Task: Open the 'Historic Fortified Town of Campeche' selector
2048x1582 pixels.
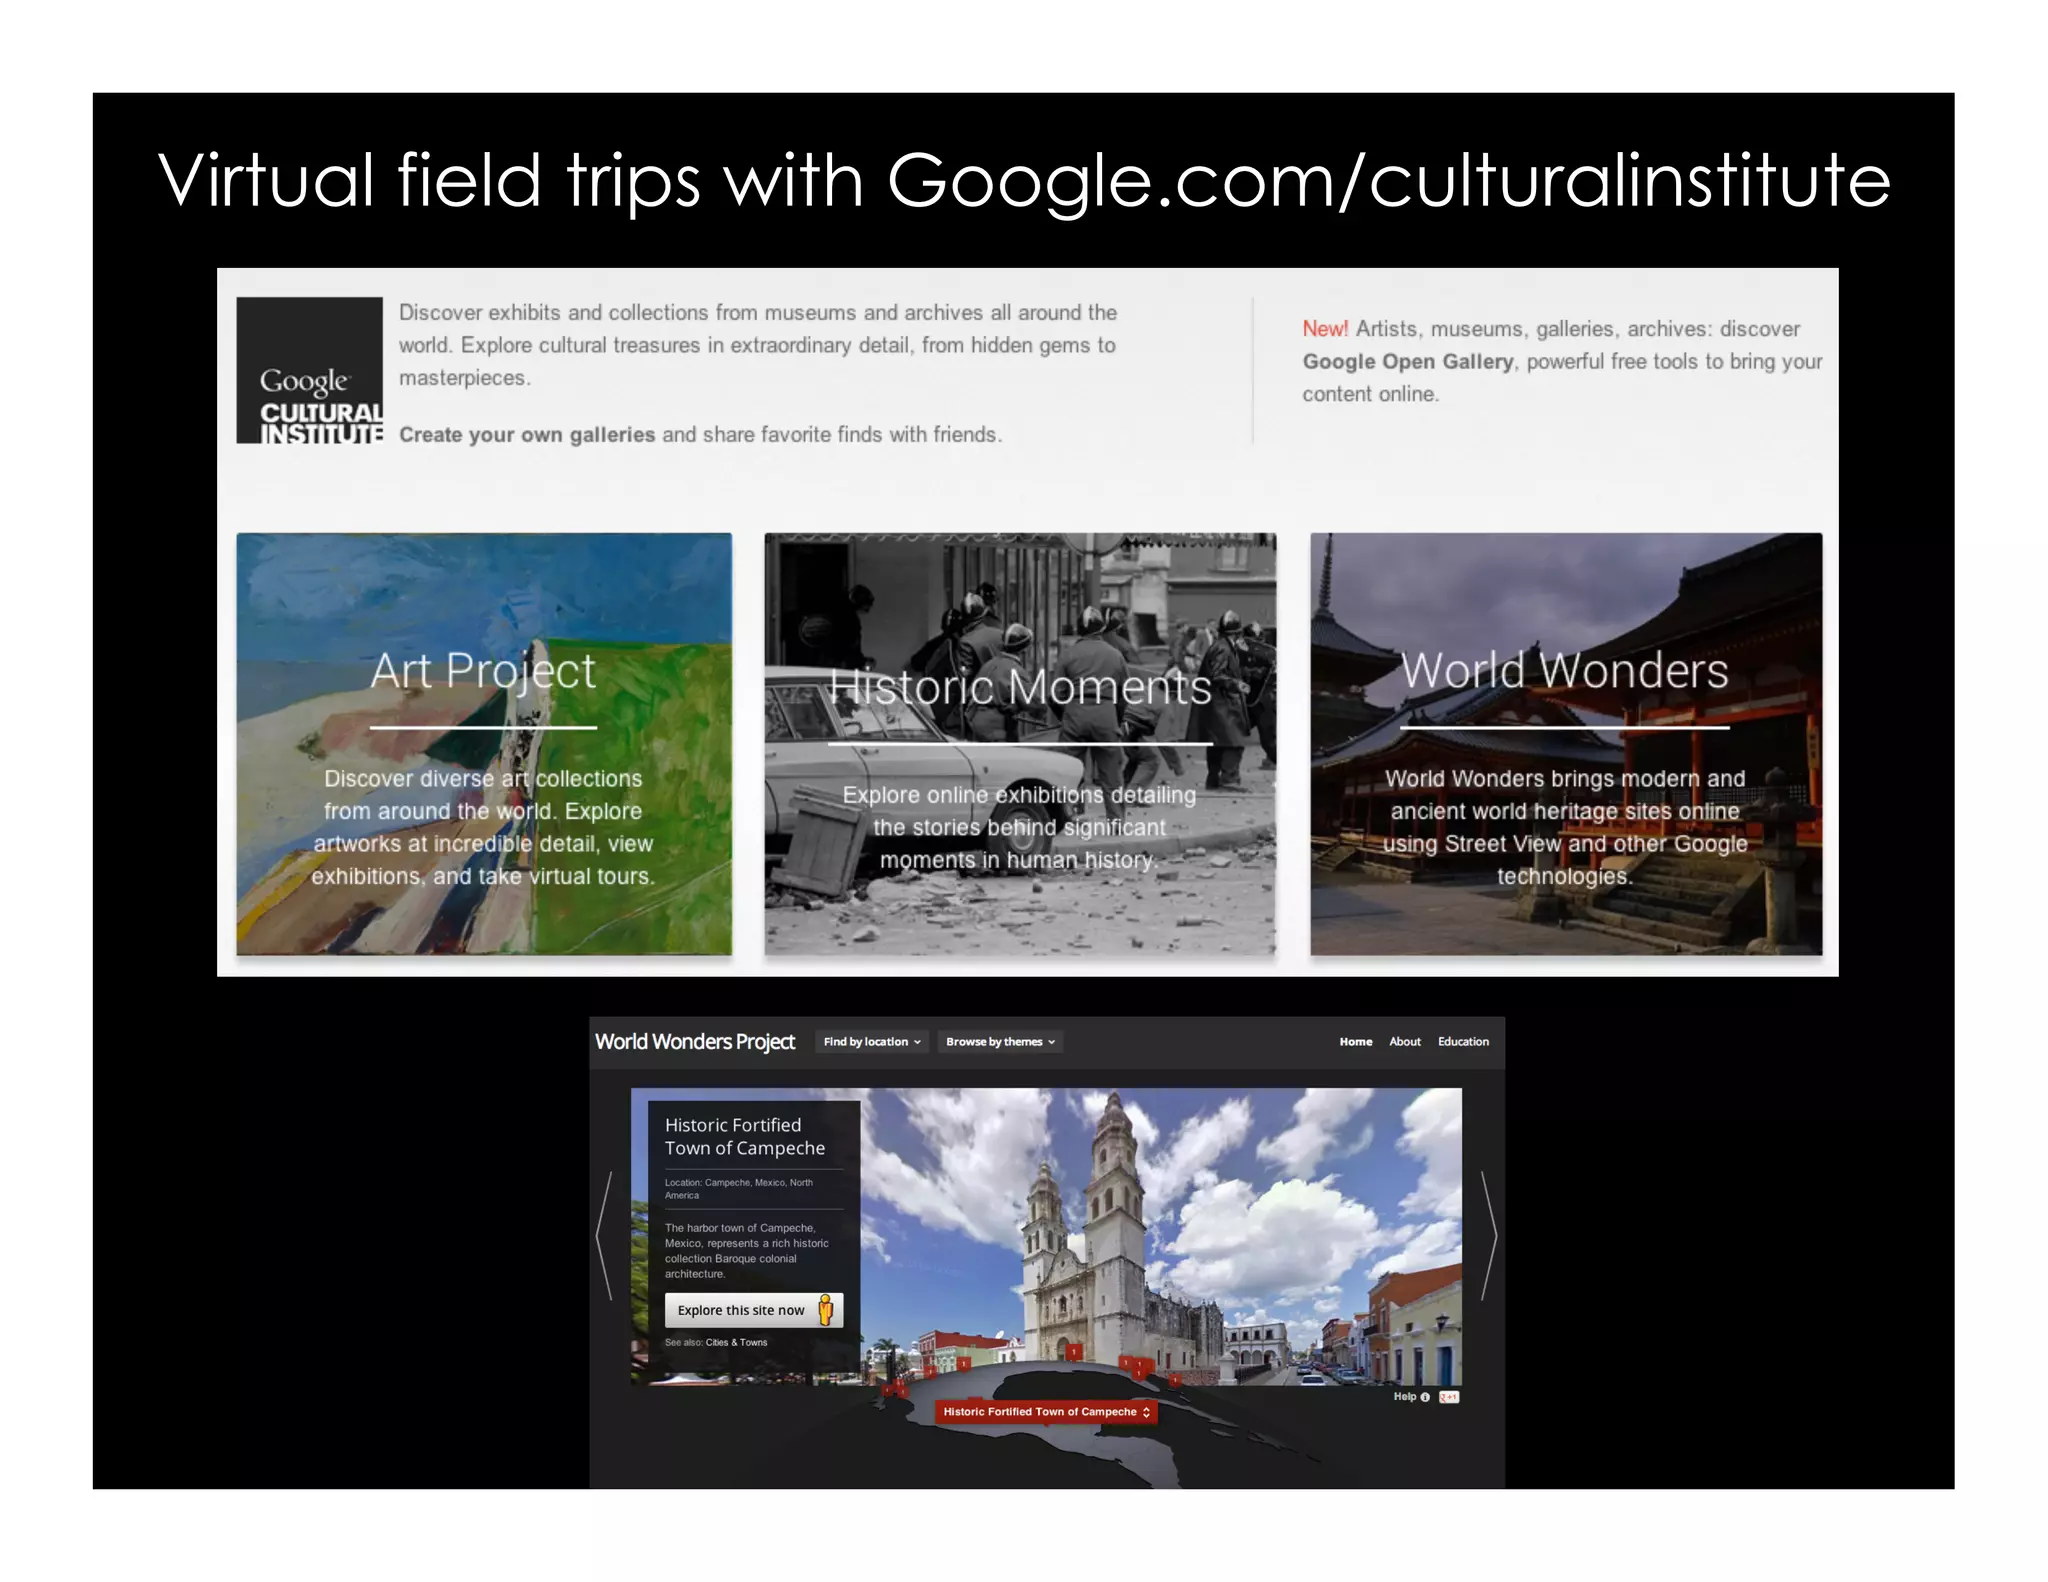Action: click(x=1046, y=1412)
